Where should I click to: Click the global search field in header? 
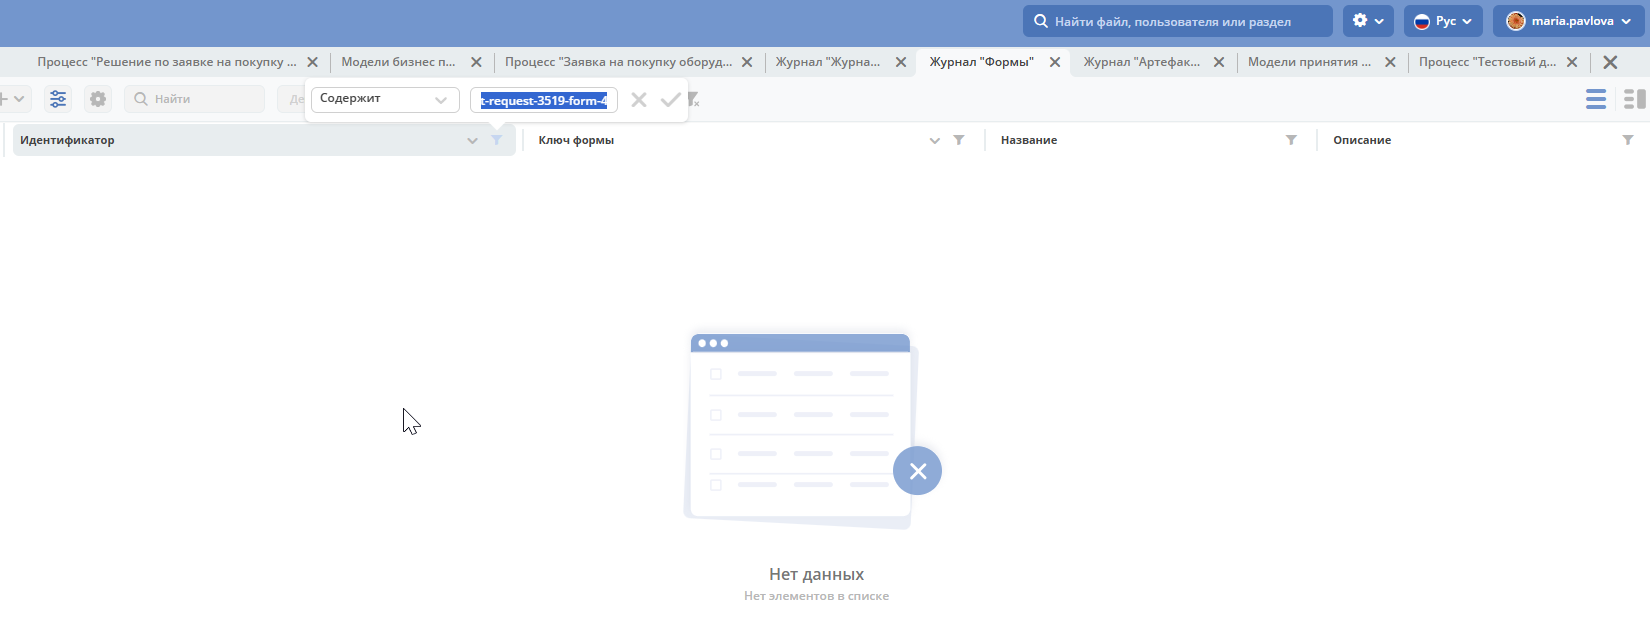coord(1180,21)
